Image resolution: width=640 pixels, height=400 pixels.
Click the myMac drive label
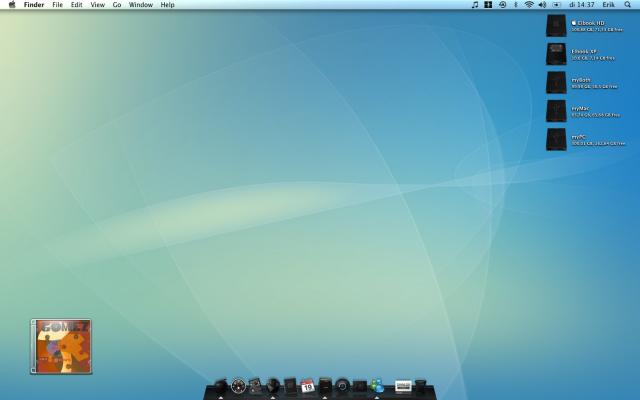pyautogui.click(x=580, y=109)
